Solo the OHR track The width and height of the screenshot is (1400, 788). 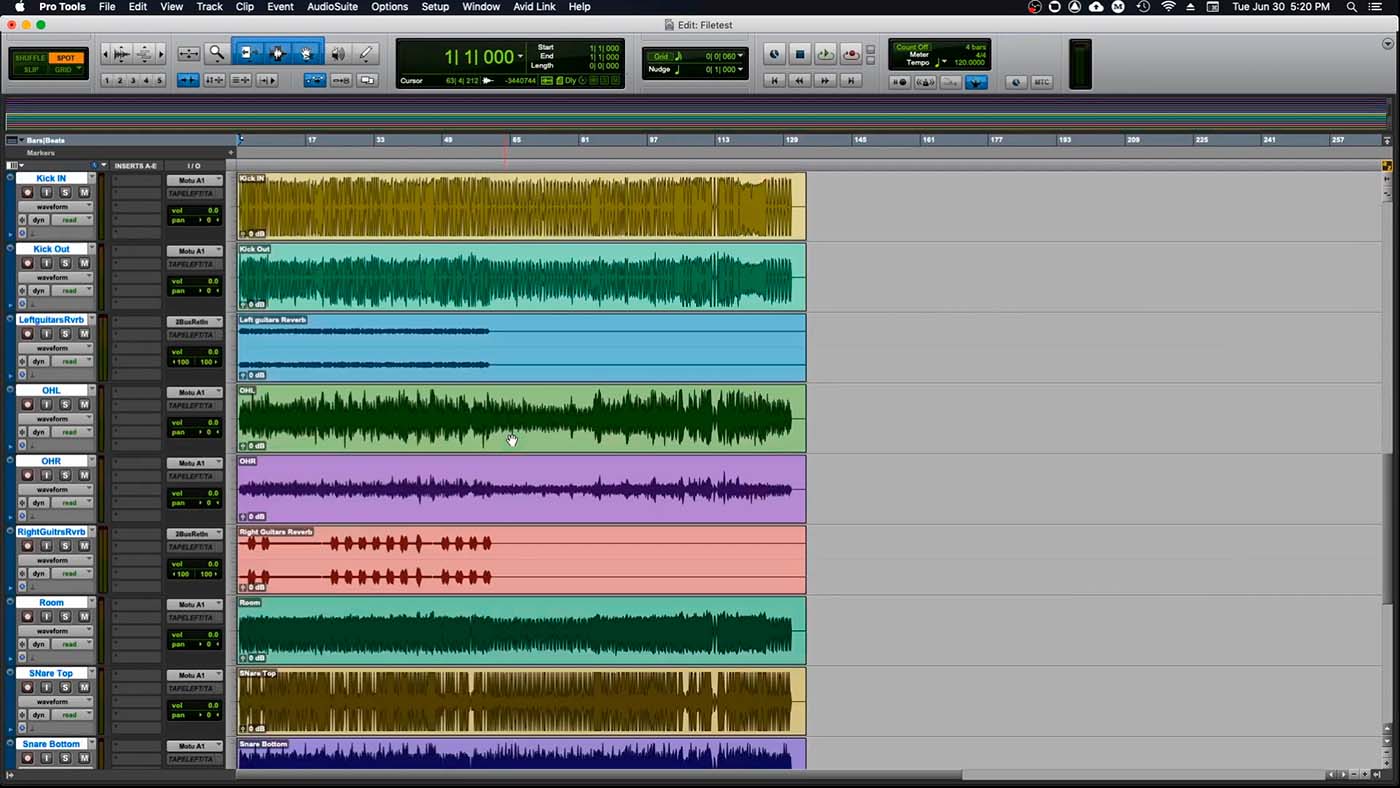[x=65, y=475]
